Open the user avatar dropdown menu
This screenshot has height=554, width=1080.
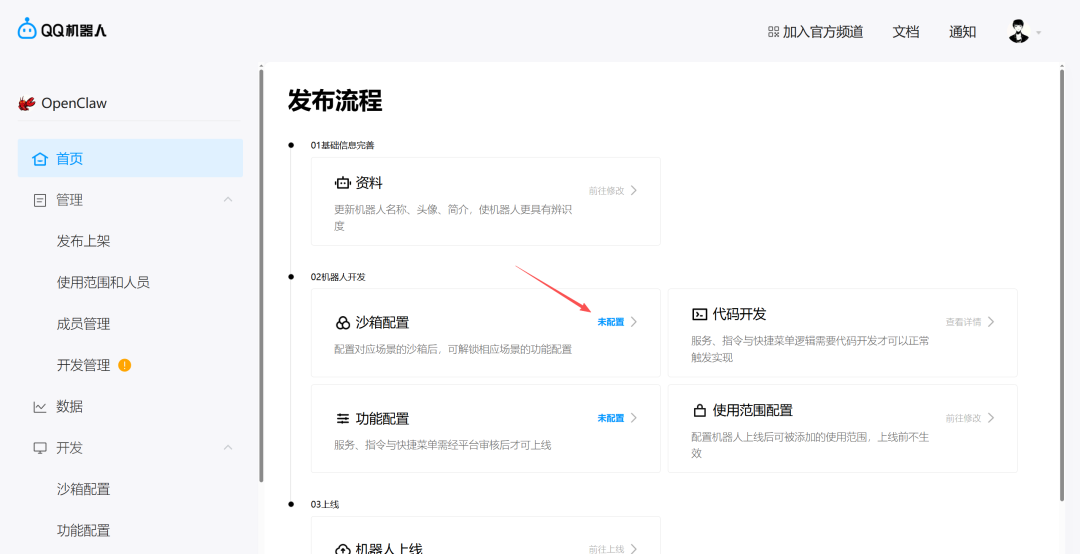point(1024,32)
